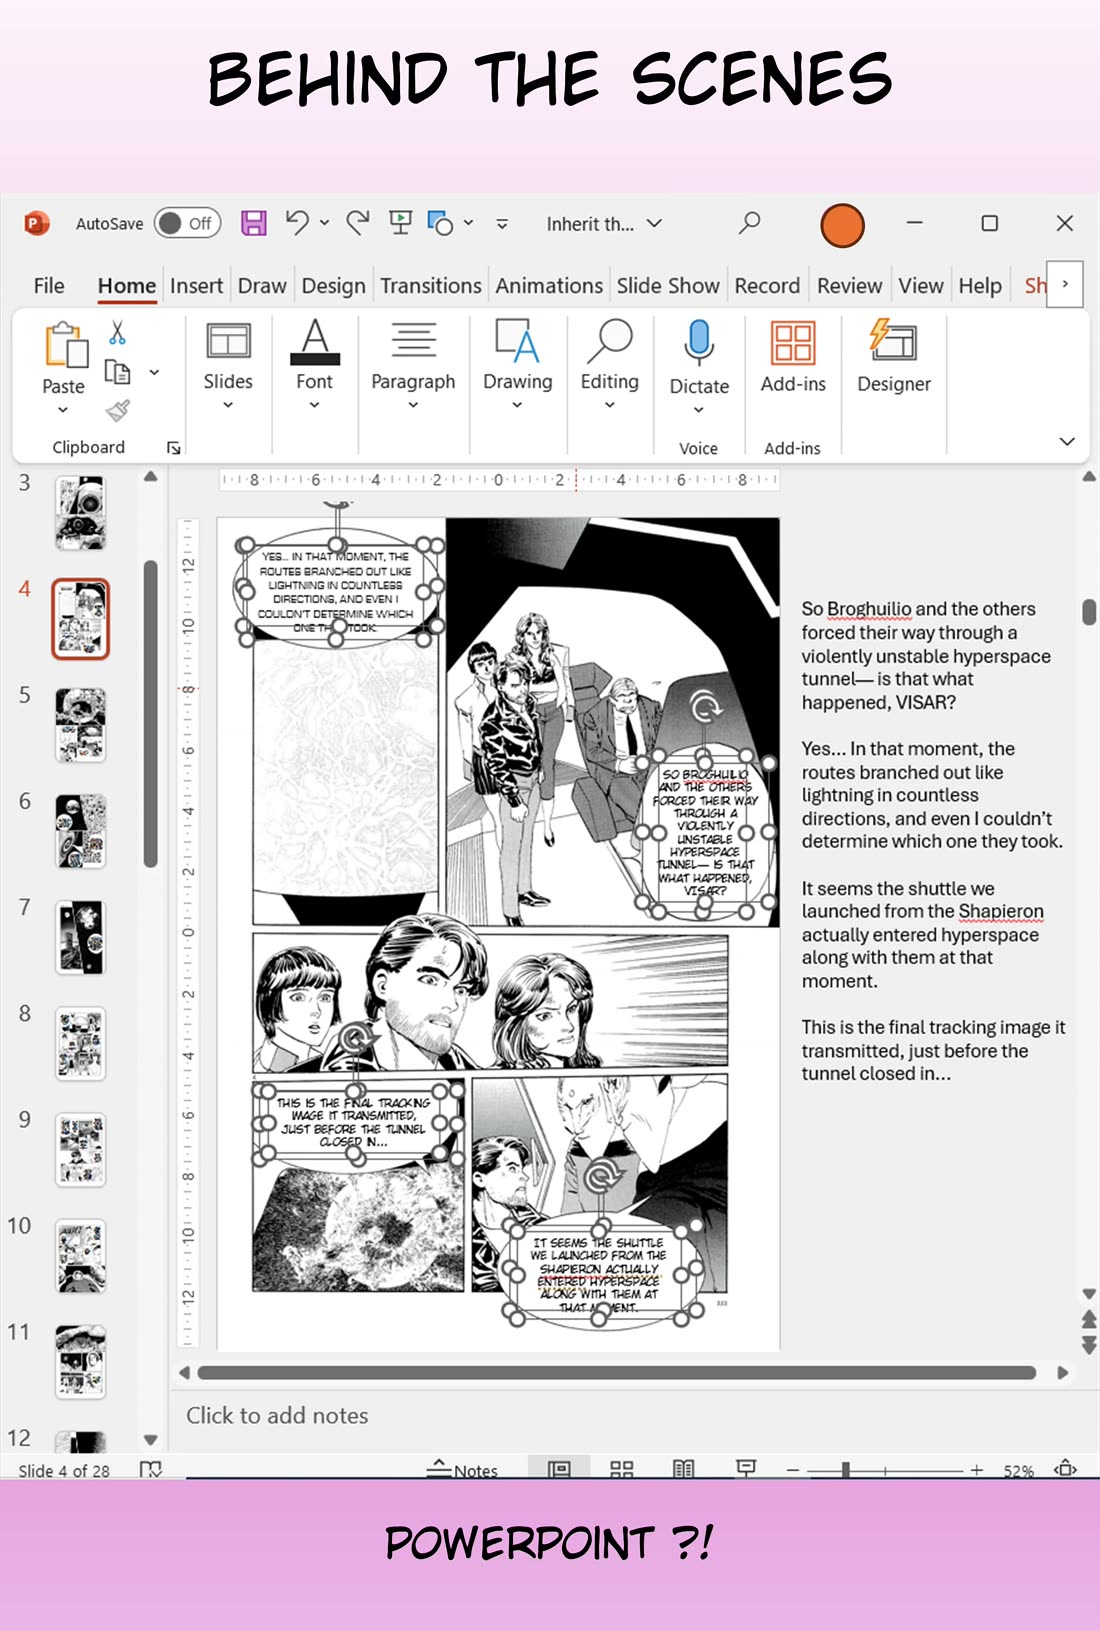The image size is (1100, 1631).
Task: Click the Cut scissors icon
Action: coord(118,333)
